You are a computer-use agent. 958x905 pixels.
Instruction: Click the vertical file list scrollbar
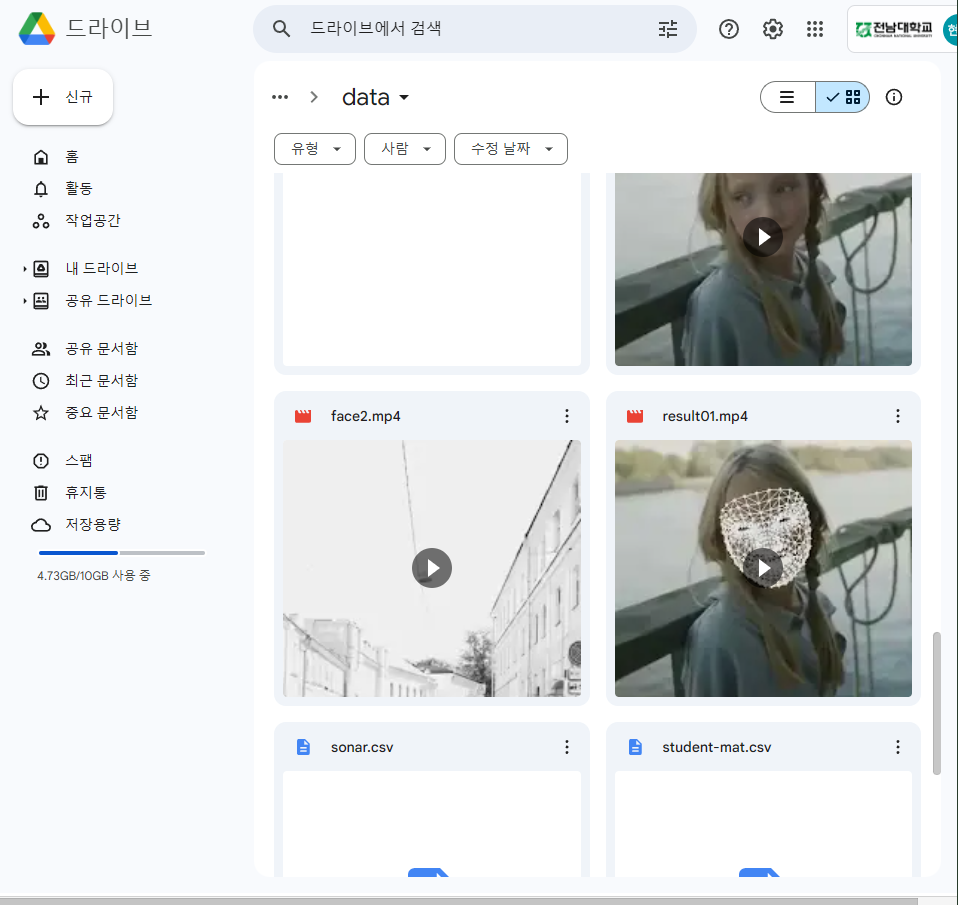[937, 703]
